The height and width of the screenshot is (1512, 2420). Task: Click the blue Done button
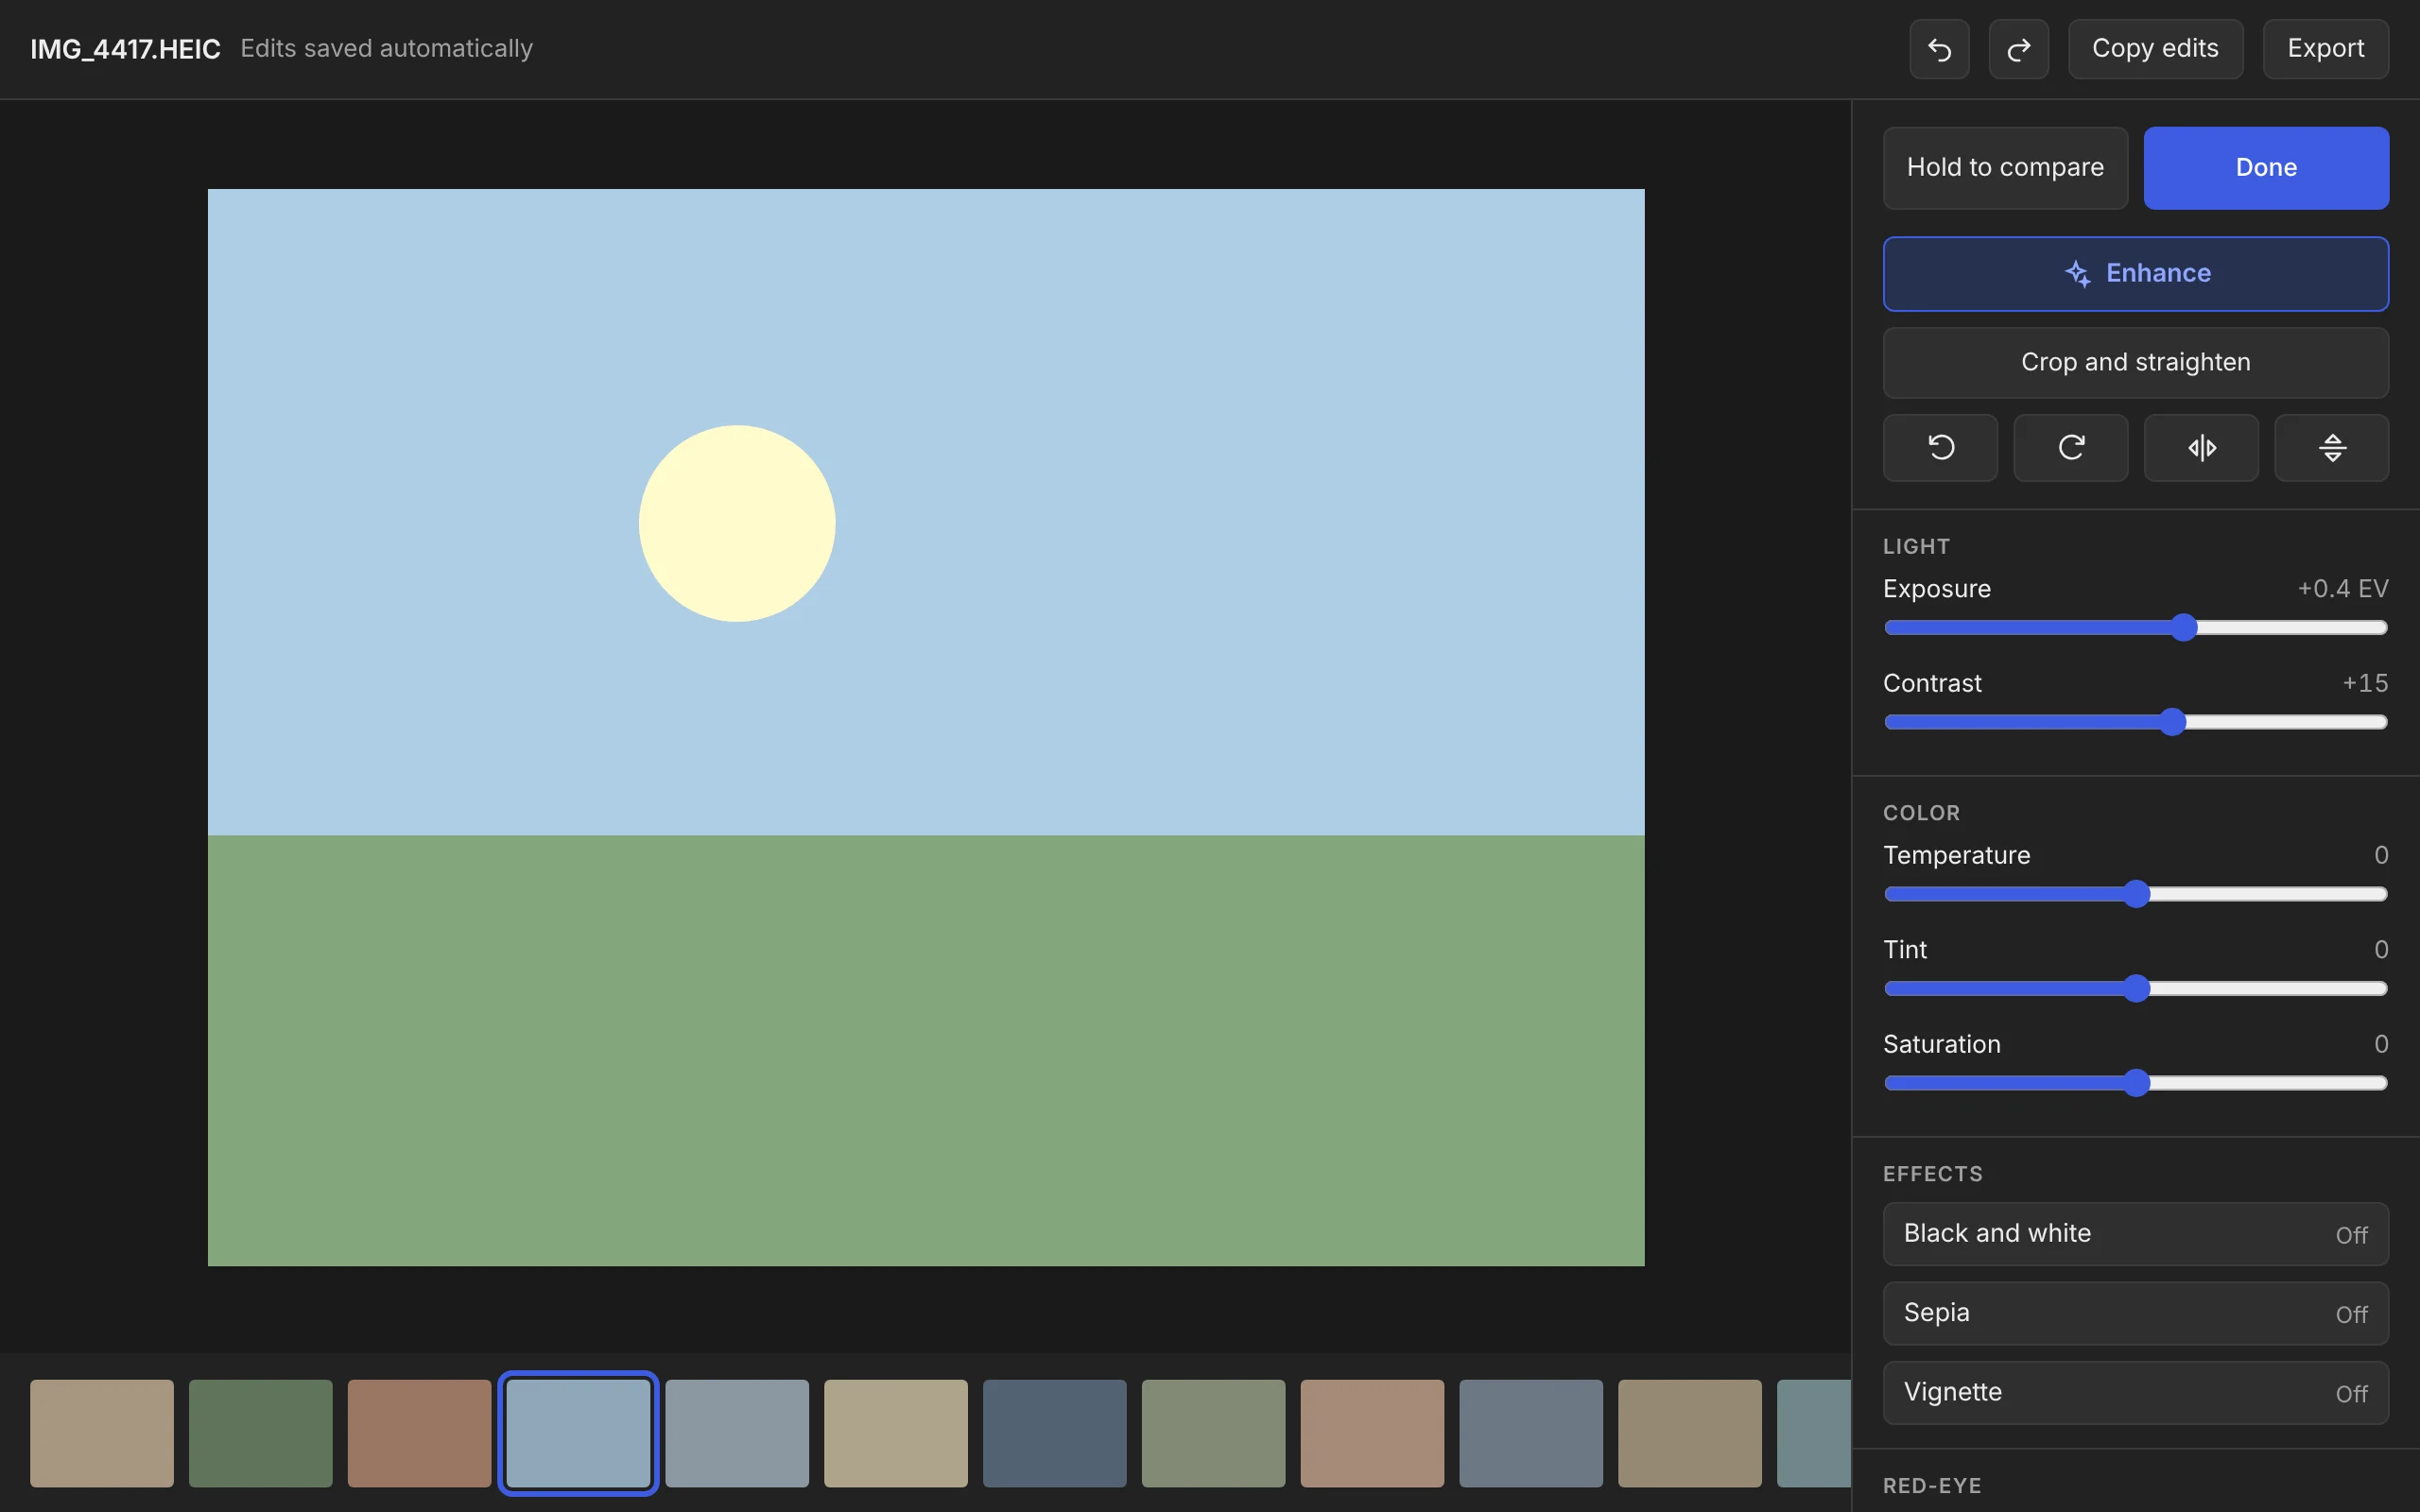point(2266,167)
